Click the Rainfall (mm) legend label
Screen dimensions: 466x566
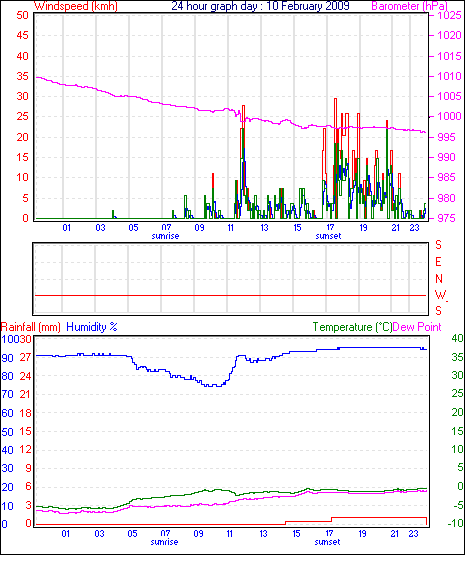pos(31,327)
